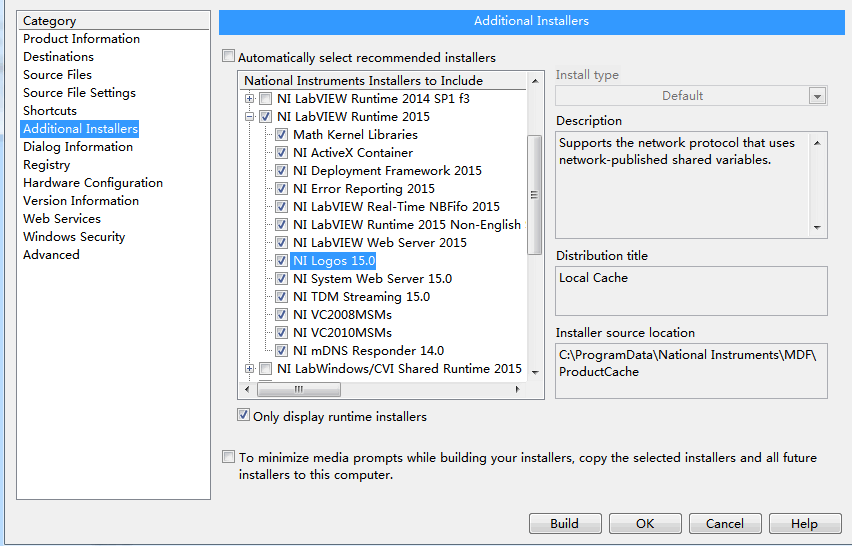
Task: Click the Installer source location field
Action: (x=691, y=371)
